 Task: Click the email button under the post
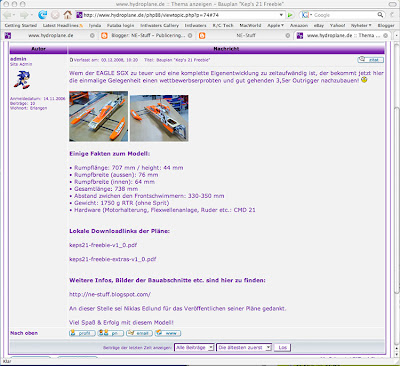click(139, 333)
